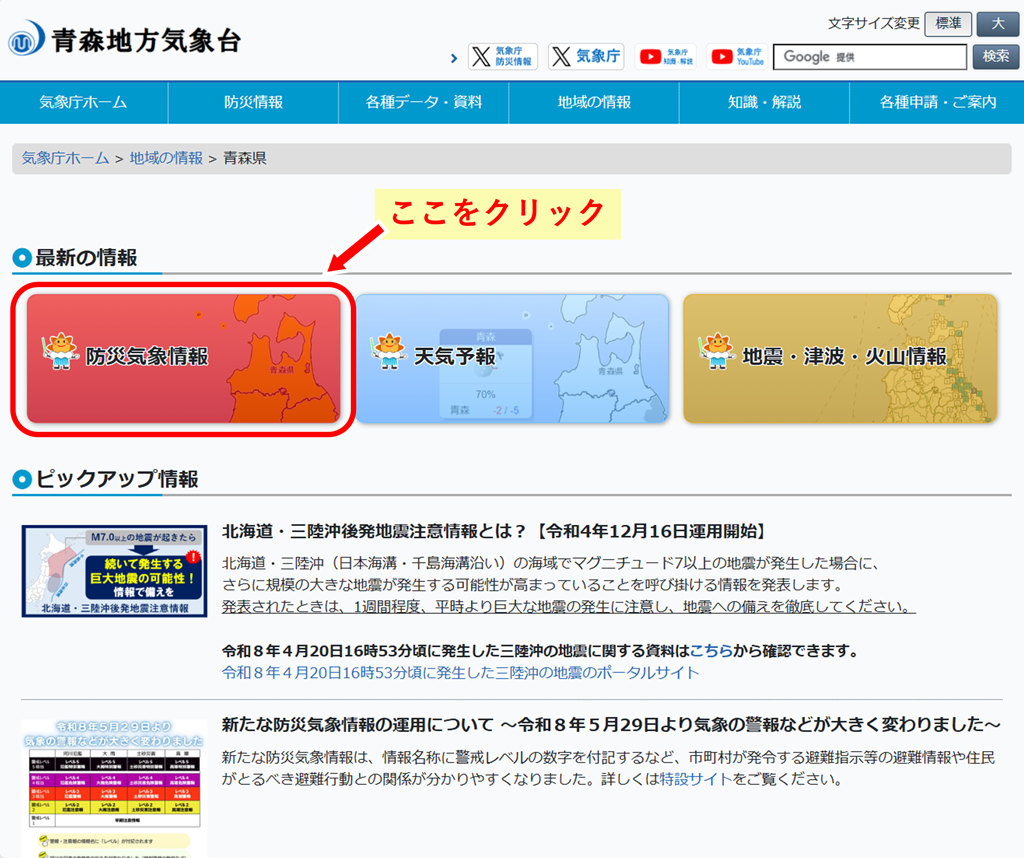The image size is (1024, 858).
Task: Click the warning level table thumbnail
Action: pos(114,788)
